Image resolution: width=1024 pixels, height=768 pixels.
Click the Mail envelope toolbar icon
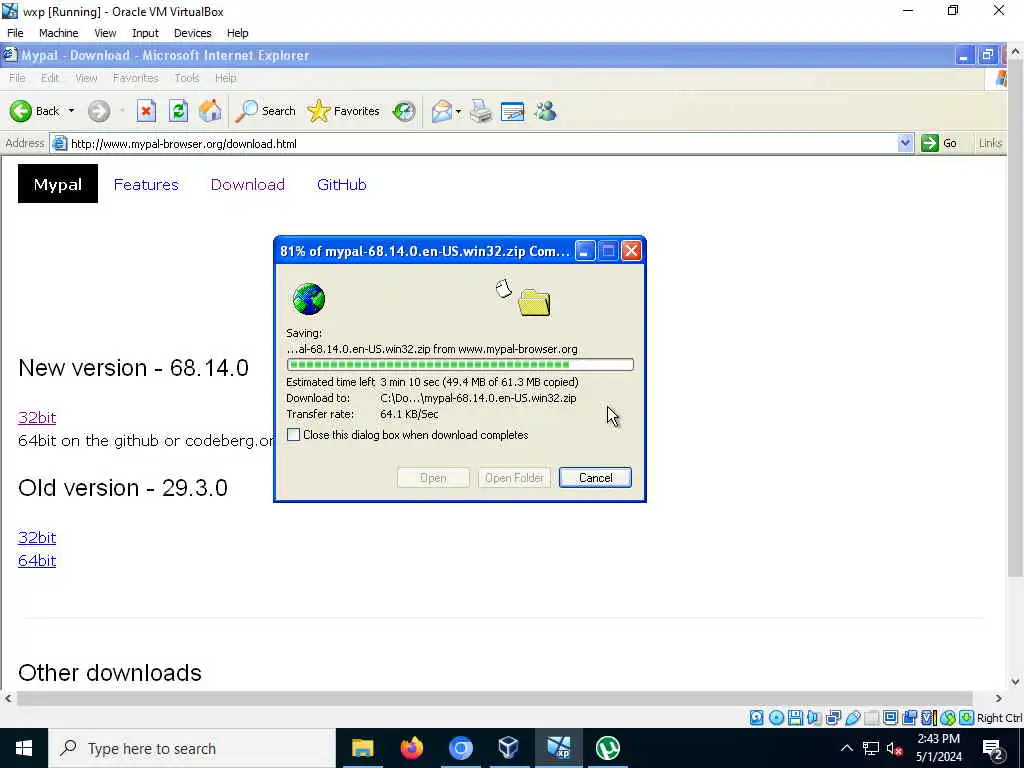[x=442, y=111]
